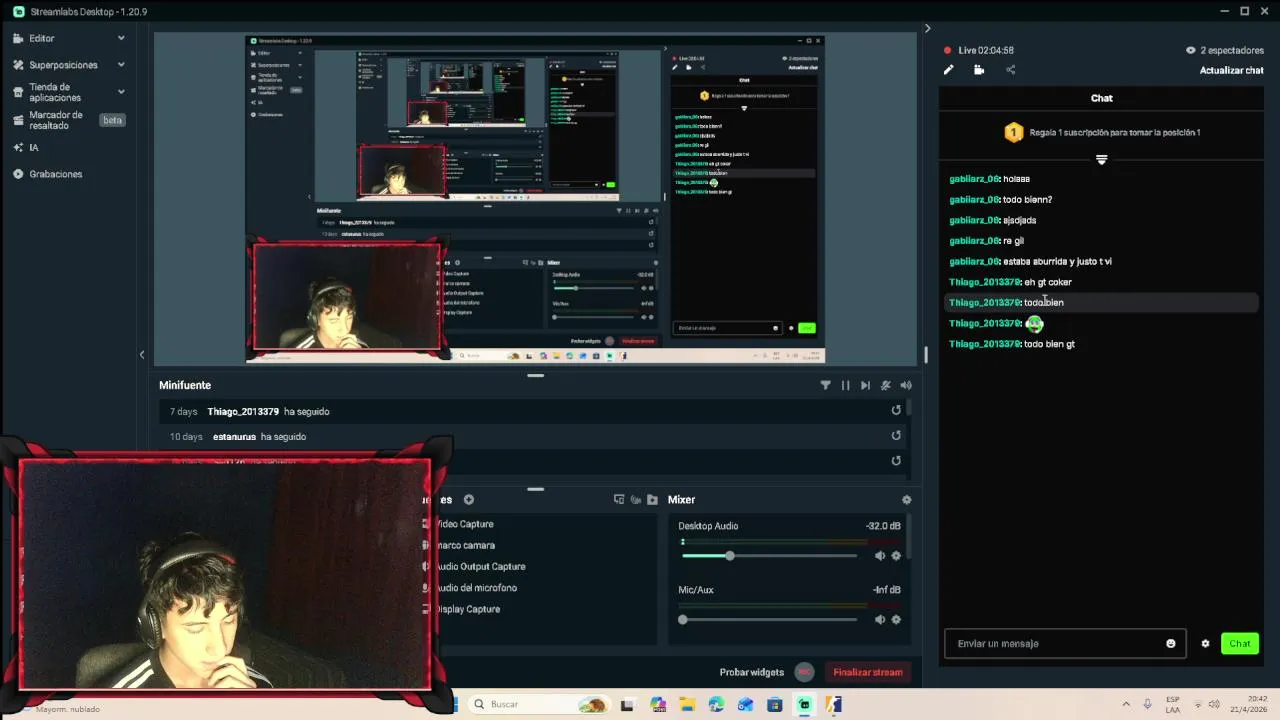
Task: Mute Desktop Audio
Action: point(880,556)
